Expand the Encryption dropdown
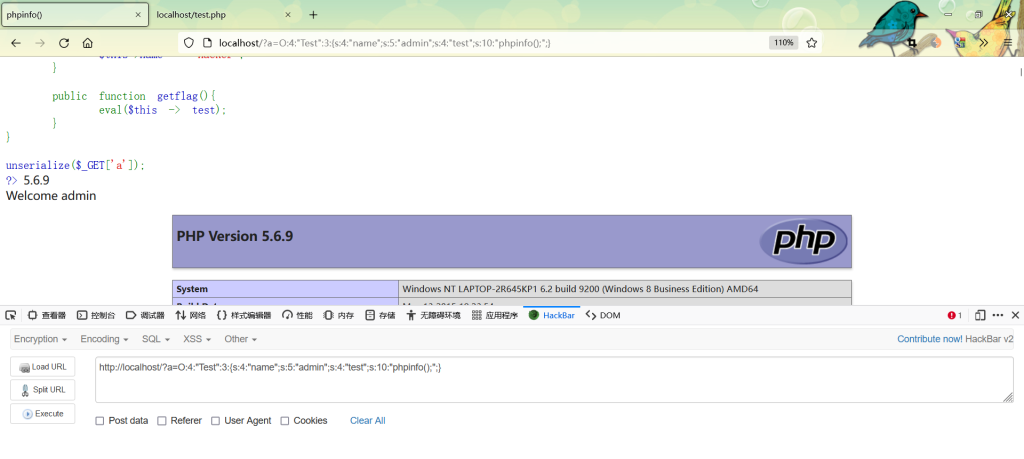Viewport: 1024px width, 459px height. (41, 339)
